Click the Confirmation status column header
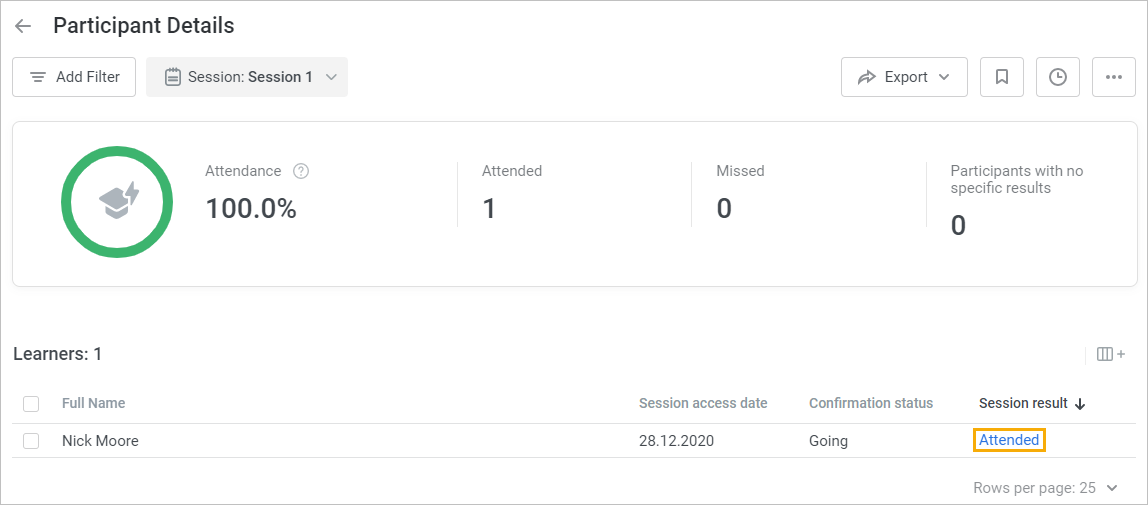This screenshot has height=505, width=1148. 870,403
